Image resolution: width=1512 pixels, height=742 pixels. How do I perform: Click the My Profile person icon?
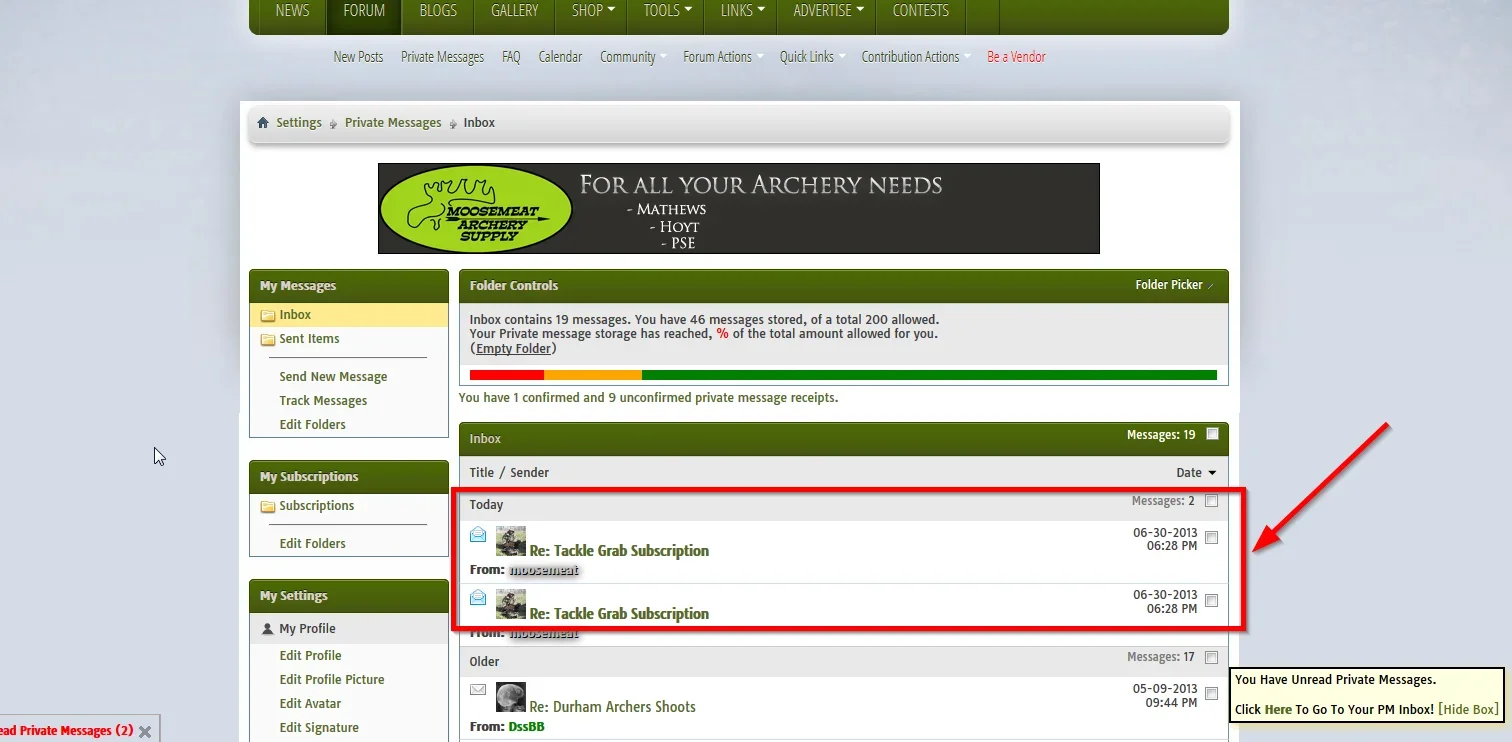(x=267, y=629)
